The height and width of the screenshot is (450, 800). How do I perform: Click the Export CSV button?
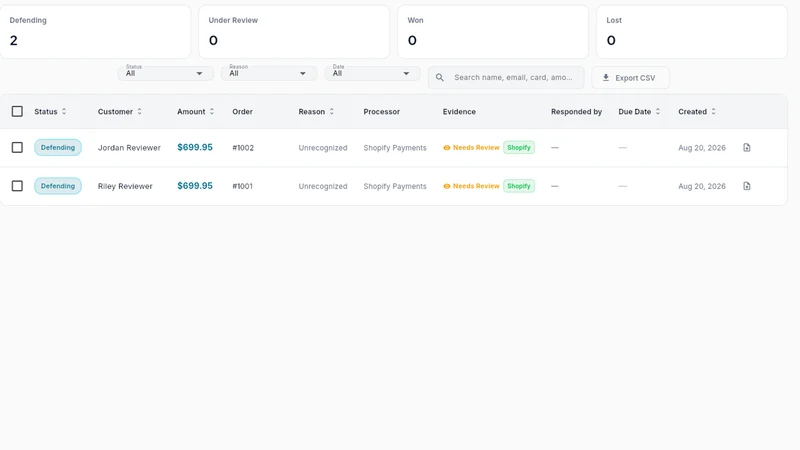click(630, 78)
